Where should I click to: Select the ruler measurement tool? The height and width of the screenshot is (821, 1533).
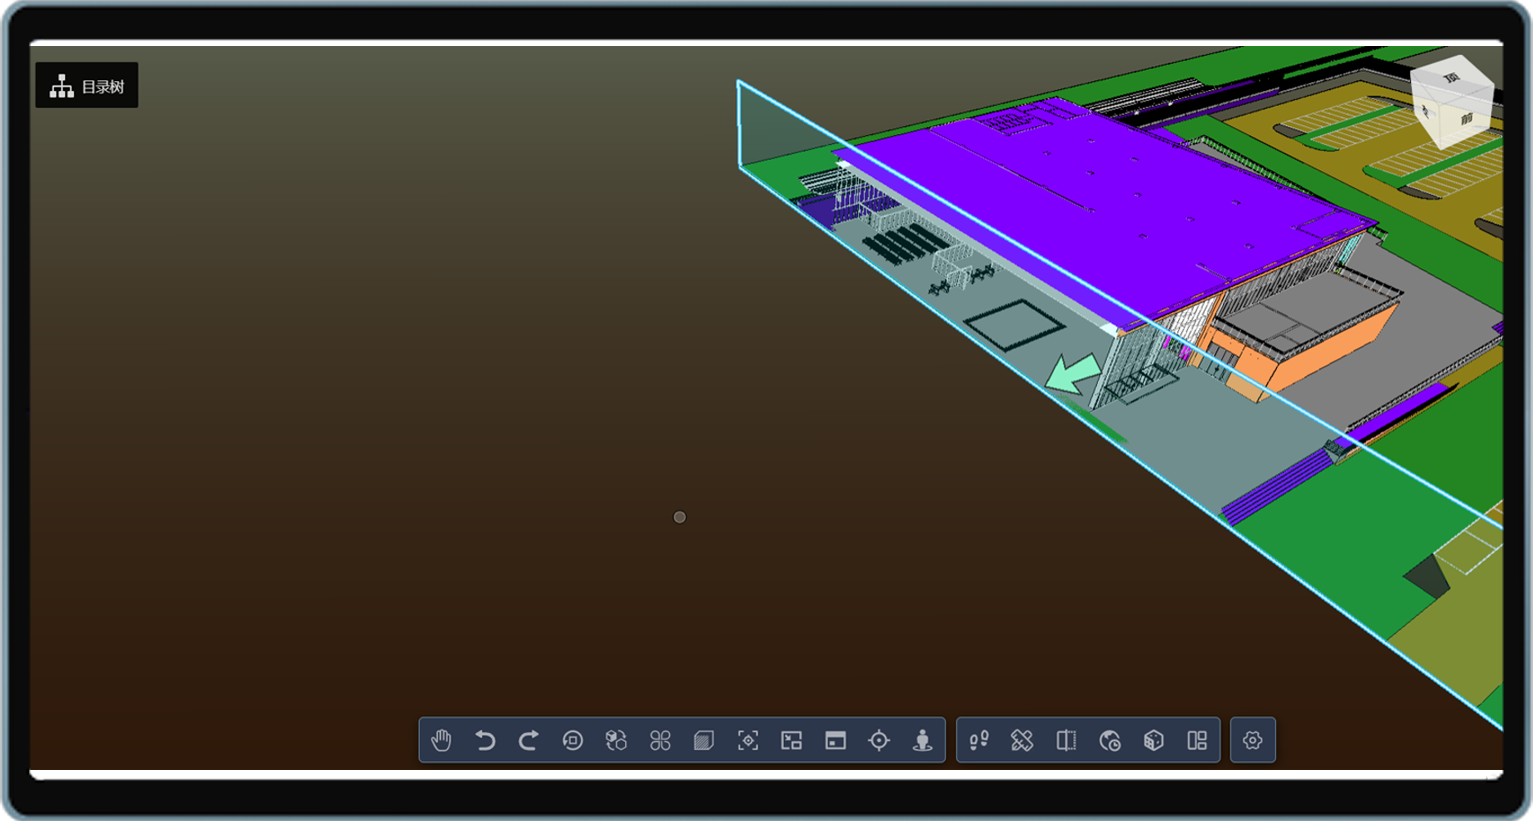tap(1022, 740)
